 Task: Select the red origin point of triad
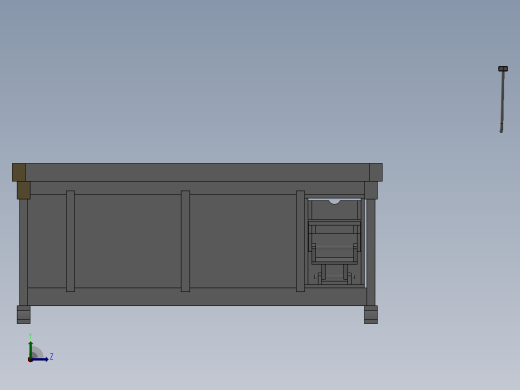tap(30, 360)
